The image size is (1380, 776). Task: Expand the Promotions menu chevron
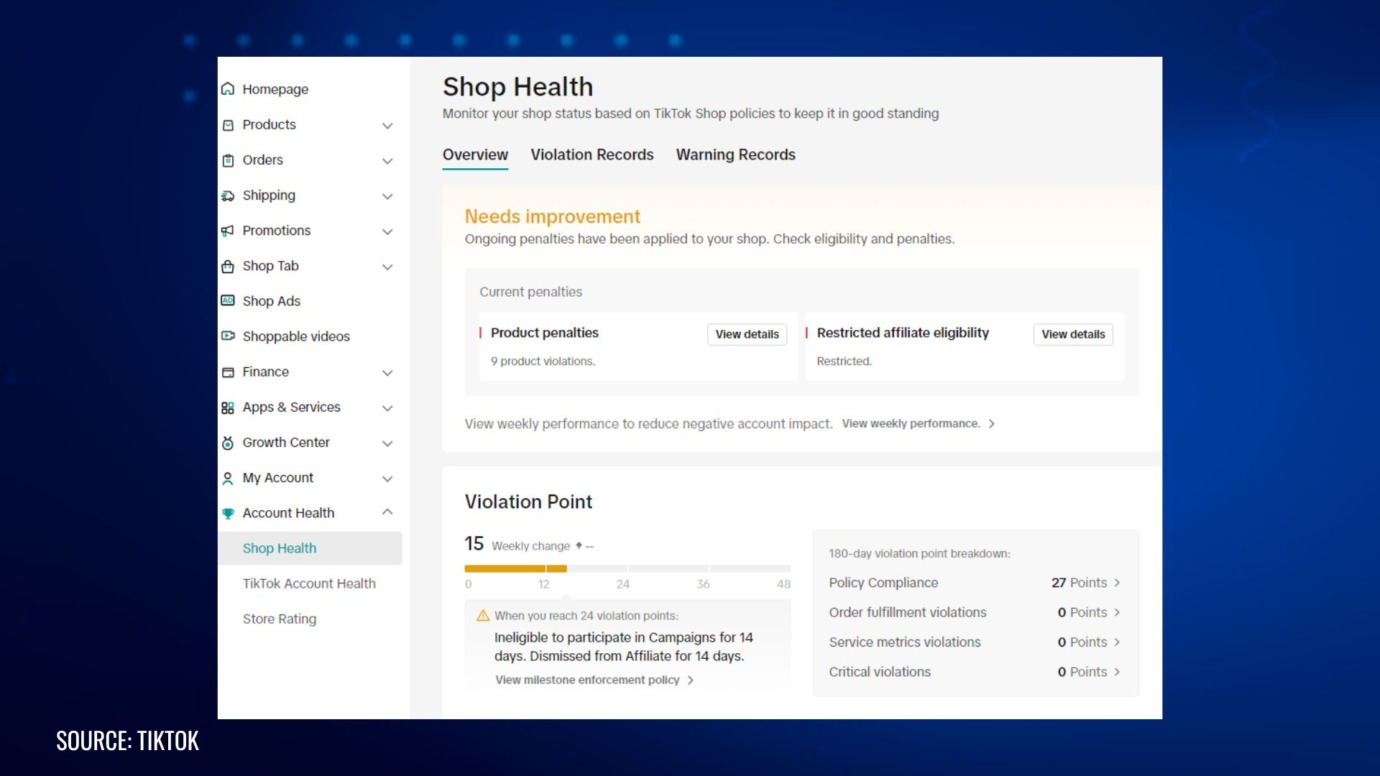pyautogui.click(x=387, y=232)
